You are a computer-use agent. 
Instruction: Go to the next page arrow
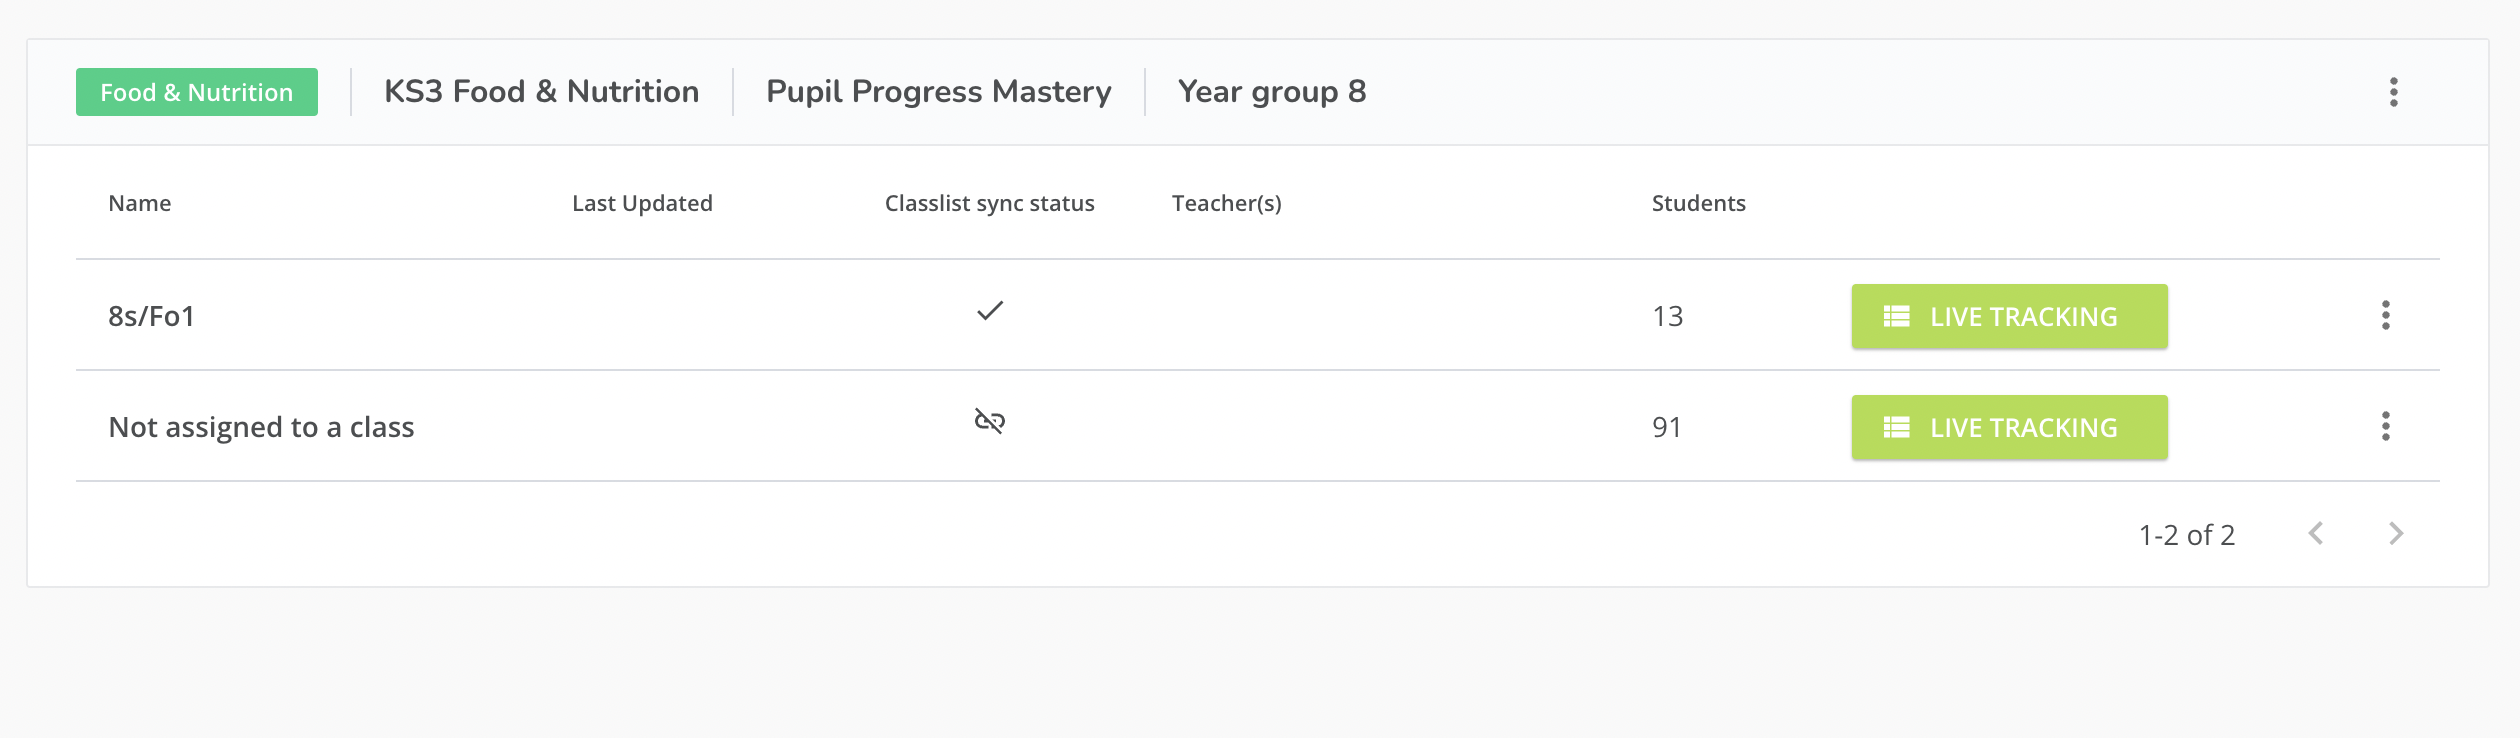click(2396, 534)
